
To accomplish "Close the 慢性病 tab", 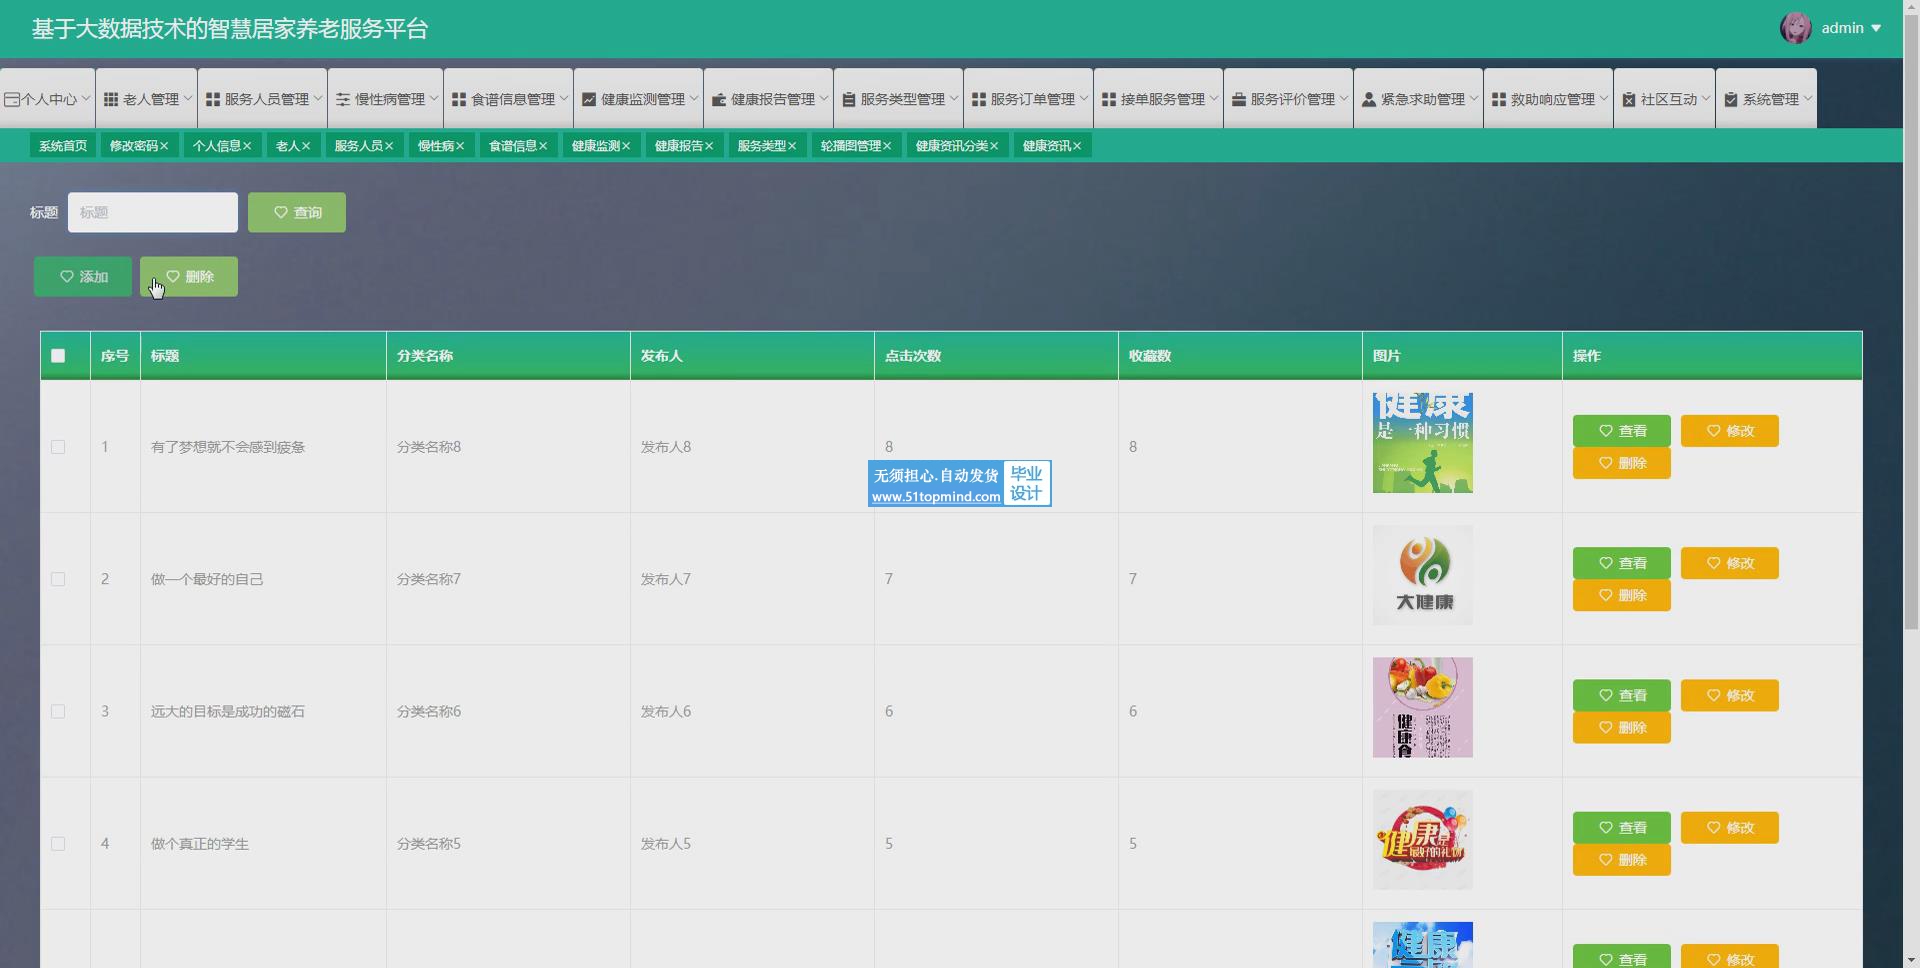I will pos(460,146).
